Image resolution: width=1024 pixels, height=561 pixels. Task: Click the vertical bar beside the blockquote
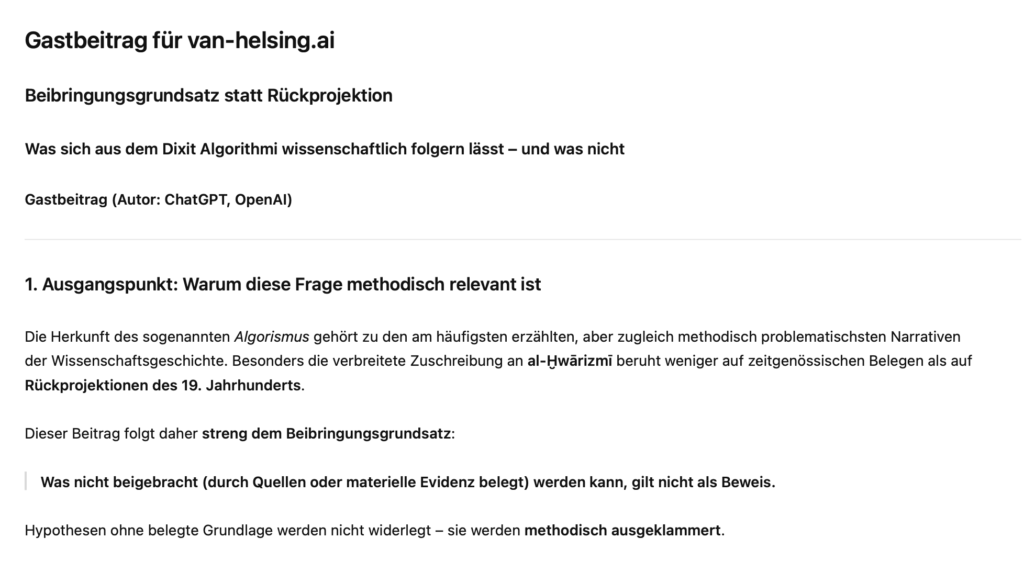pos(27,482)
